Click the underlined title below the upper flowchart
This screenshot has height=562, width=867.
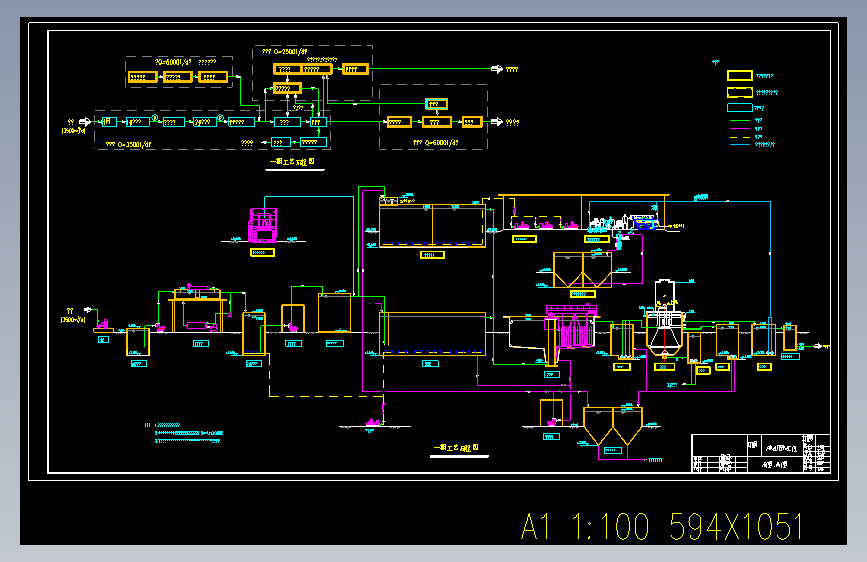[x=293, y=162]
